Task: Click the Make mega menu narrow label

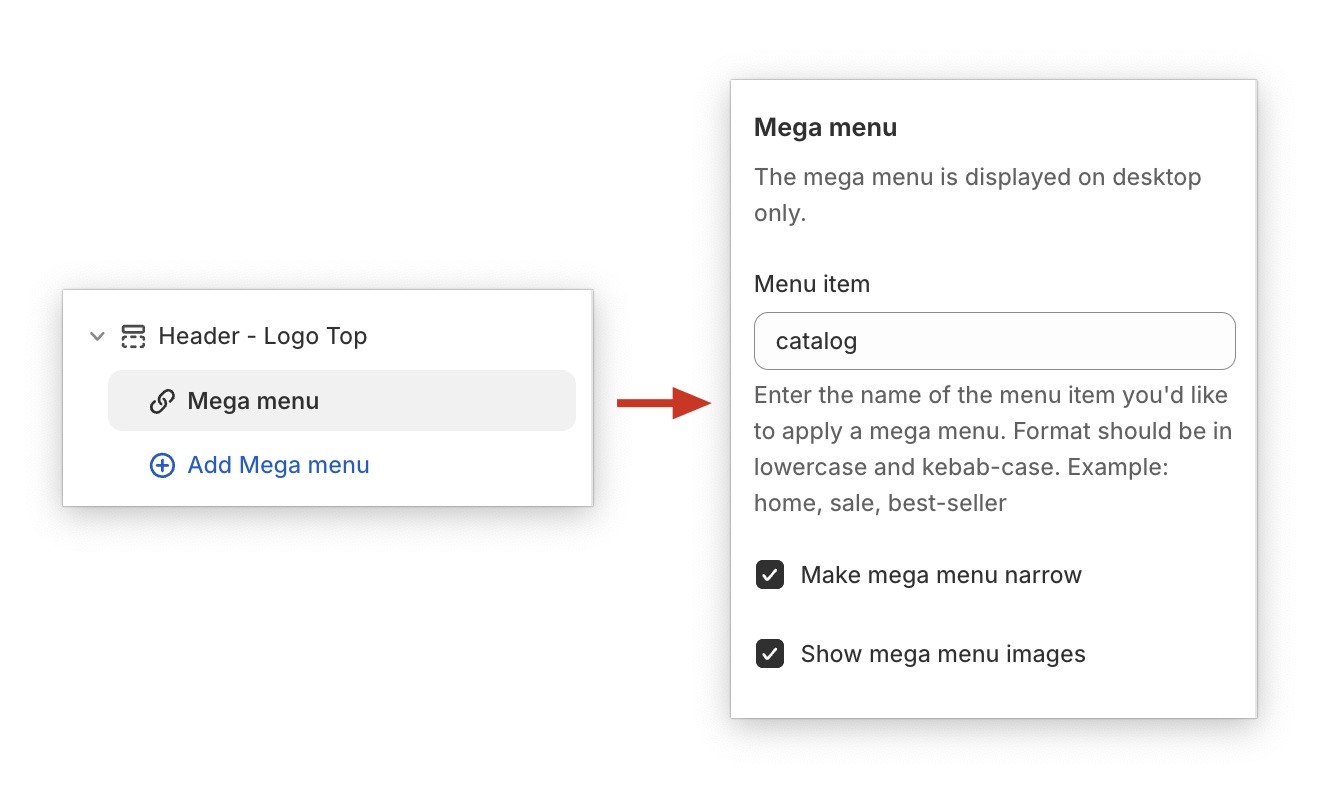Action: coord(941,575)
